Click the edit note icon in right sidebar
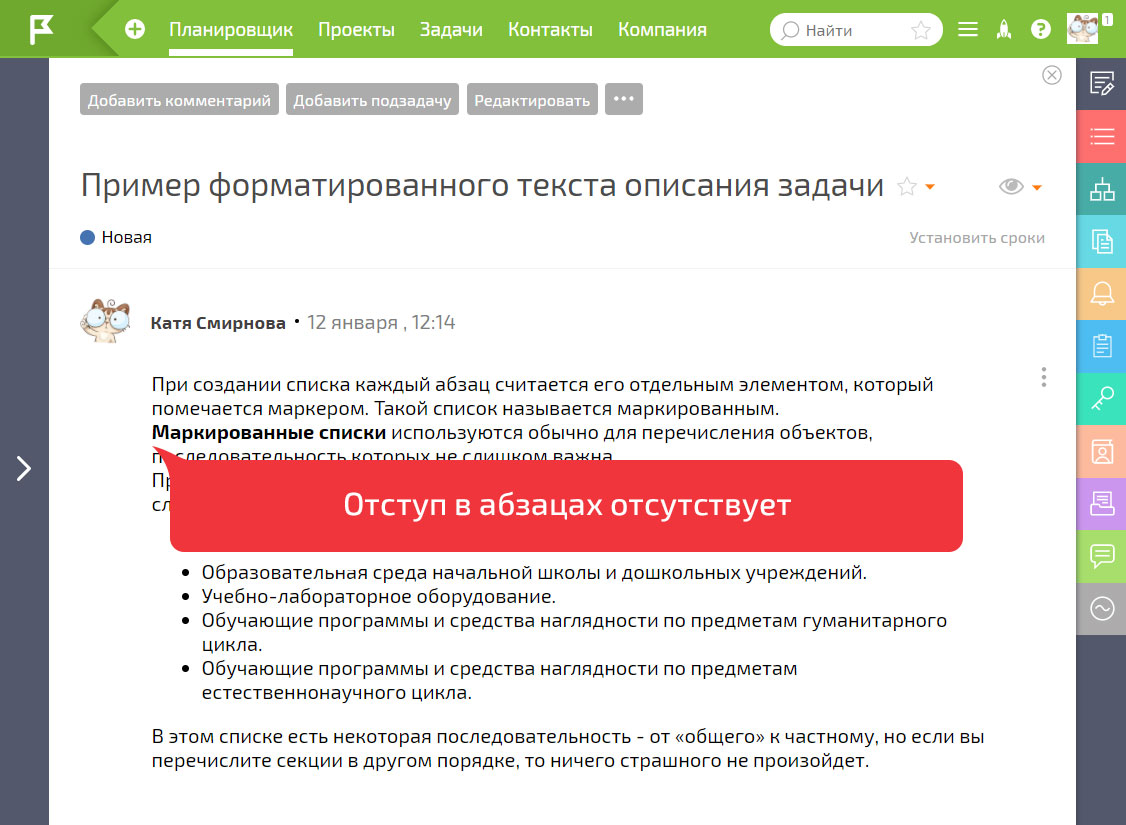The image size is (1126, 825). [x=1102, y=83]
